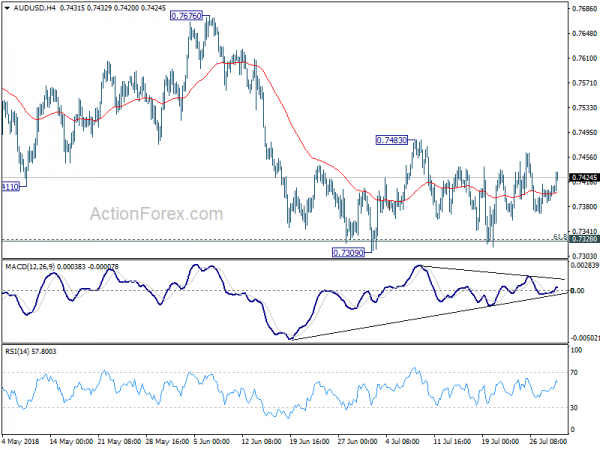The image size is (600, 450).
Task: Click the 4 Jul 08:00 date label
Action: (x=402, y=441)
